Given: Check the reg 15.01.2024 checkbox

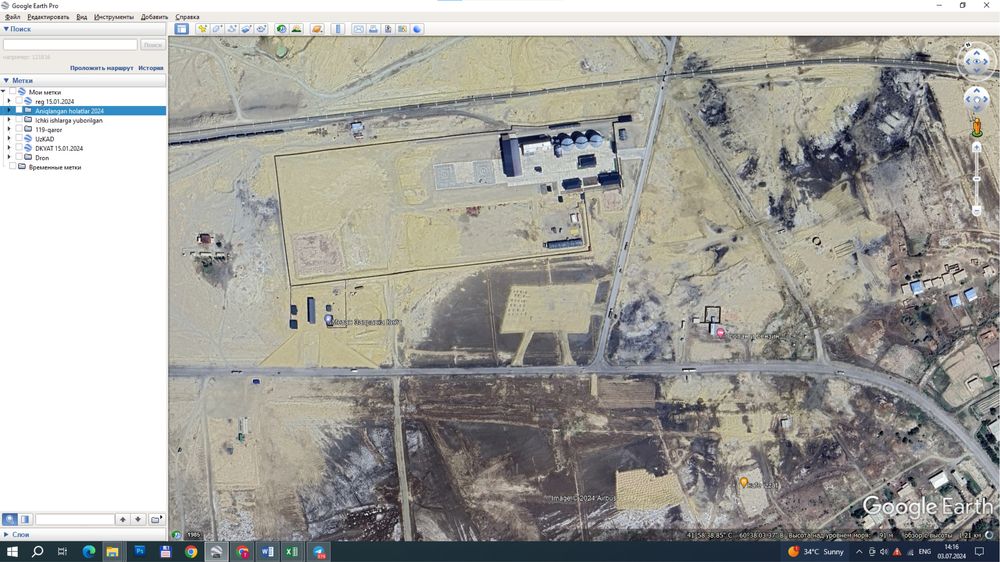Looking at the screenshot, I should pyautogui.click(x=19, y=101).
